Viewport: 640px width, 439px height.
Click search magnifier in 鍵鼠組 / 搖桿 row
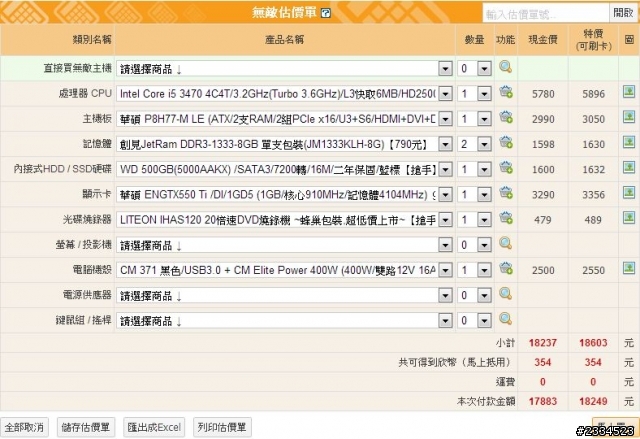pyautogui.click(x=505, y=319)
